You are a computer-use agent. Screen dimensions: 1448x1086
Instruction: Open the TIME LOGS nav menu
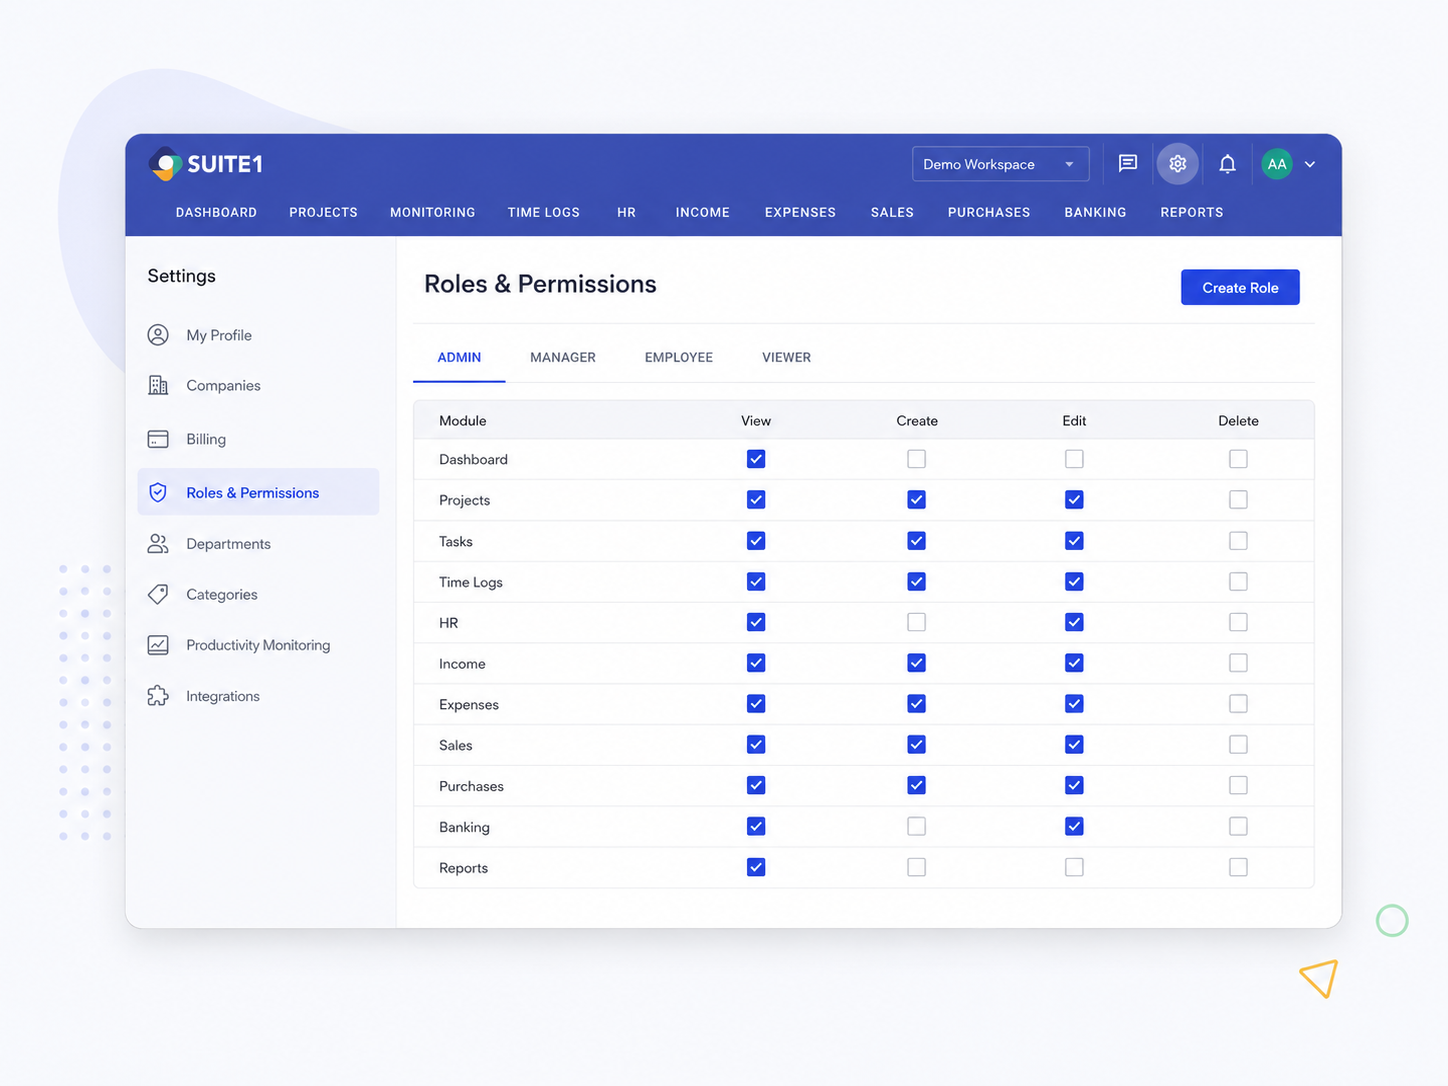(x=543, y=212)
